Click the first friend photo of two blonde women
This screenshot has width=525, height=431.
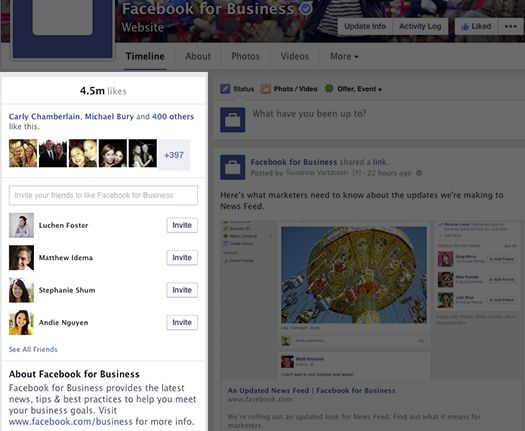click(23, 153)
